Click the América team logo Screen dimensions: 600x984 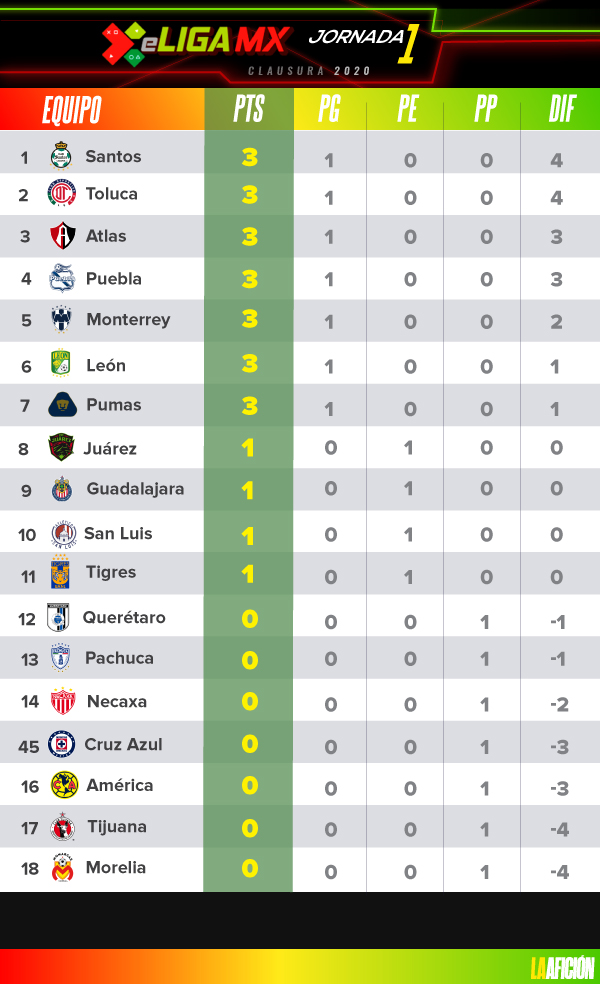click(64, 785)
